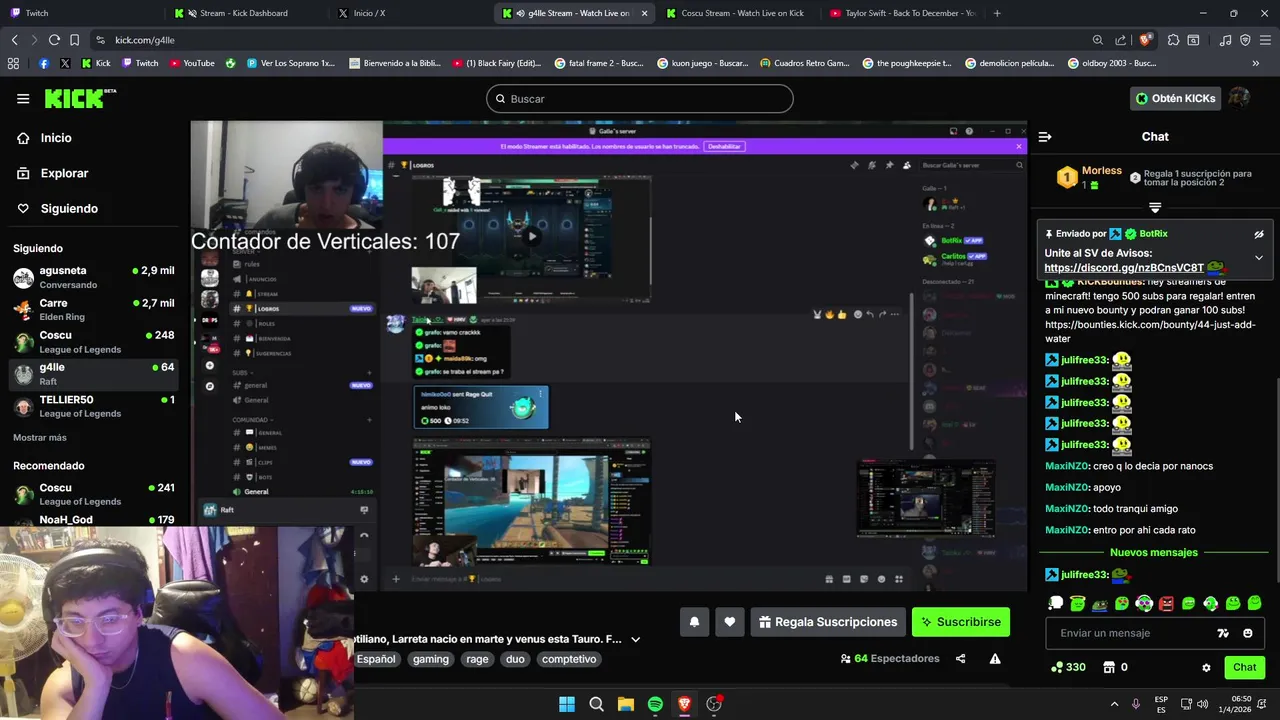1280x720 pixels.
Task: Report the stream warning icon
Action: pyautogui.click(x=995, y=659)
